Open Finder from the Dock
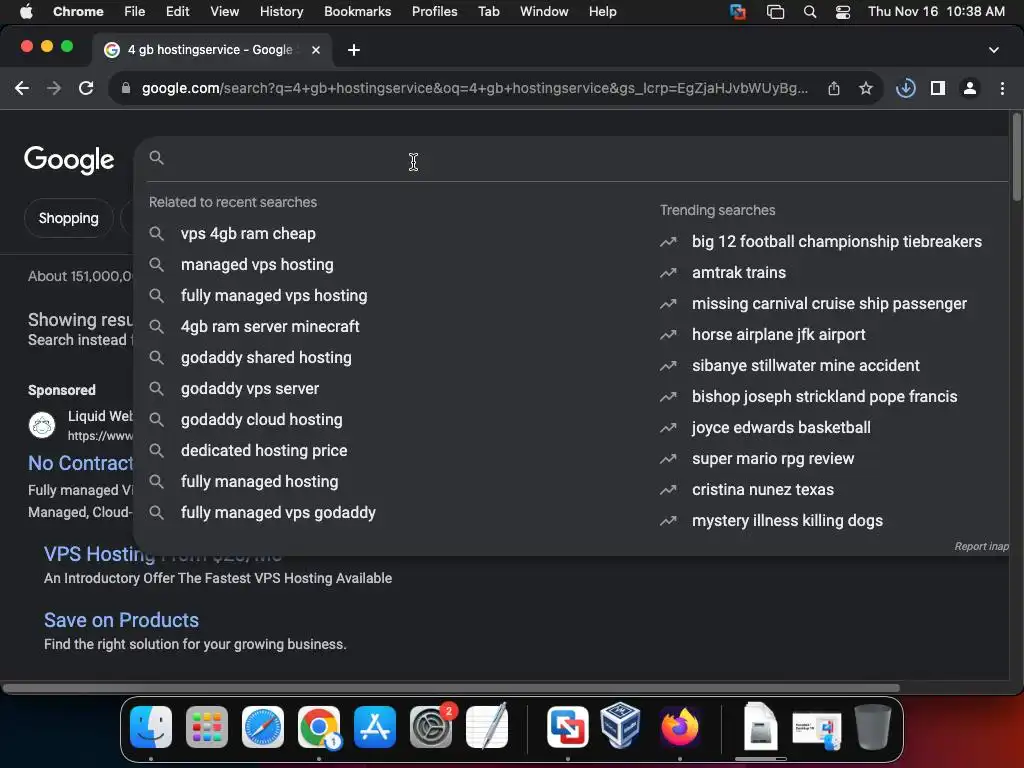Viewport: 1024px width, 768px height. [x=151, y=727]
